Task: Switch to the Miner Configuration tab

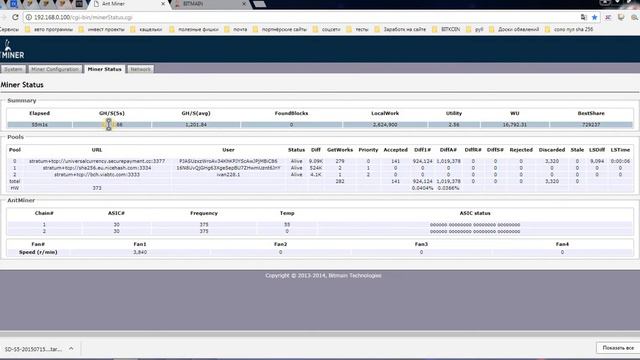Action: pyautogui.click(x=55, y=69)
